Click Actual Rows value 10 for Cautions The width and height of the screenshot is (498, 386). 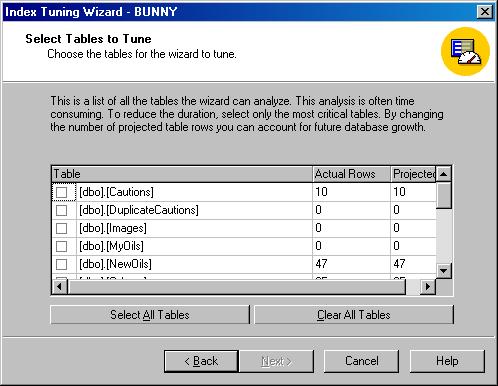pos(321,192)
